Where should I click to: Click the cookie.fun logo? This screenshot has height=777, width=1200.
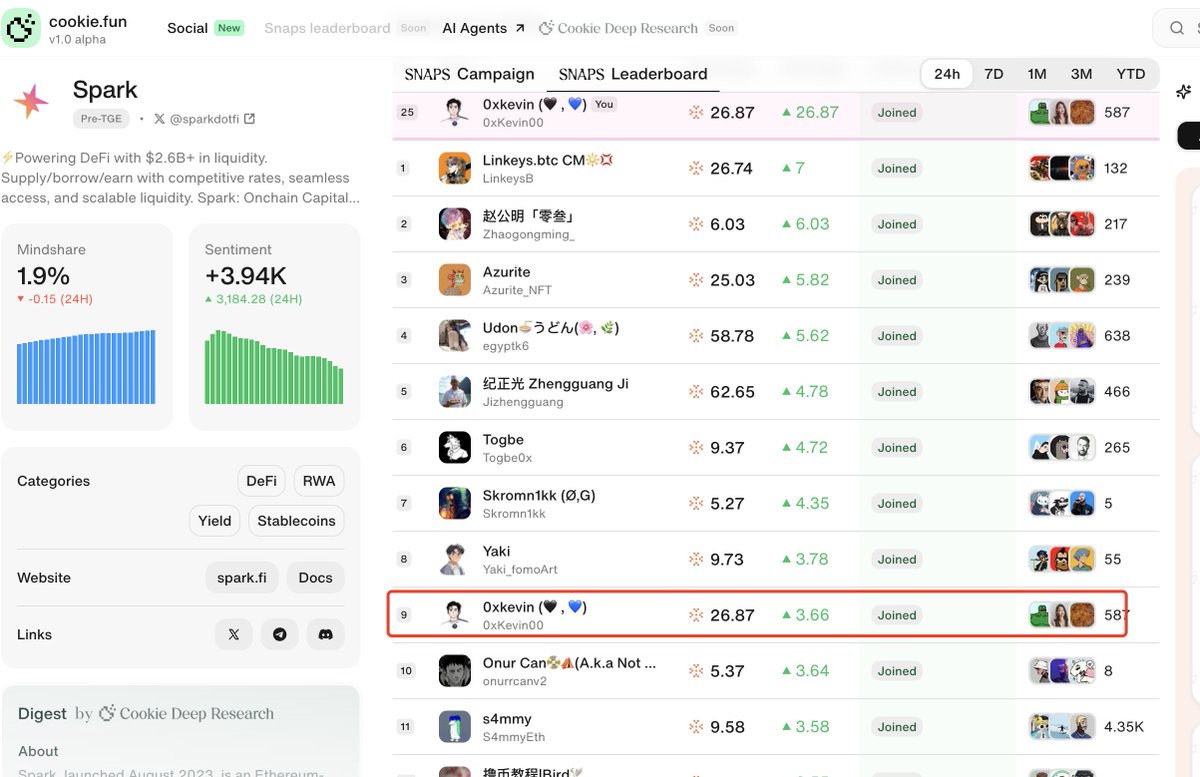coord(20,28)
